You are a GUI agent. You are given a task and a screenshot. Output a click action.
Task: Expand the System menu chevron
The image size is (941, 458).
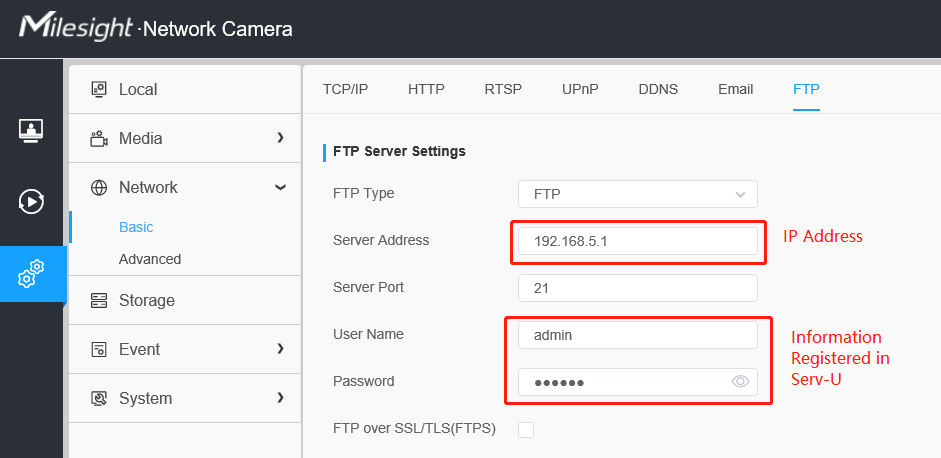click(x=280, y=397)
